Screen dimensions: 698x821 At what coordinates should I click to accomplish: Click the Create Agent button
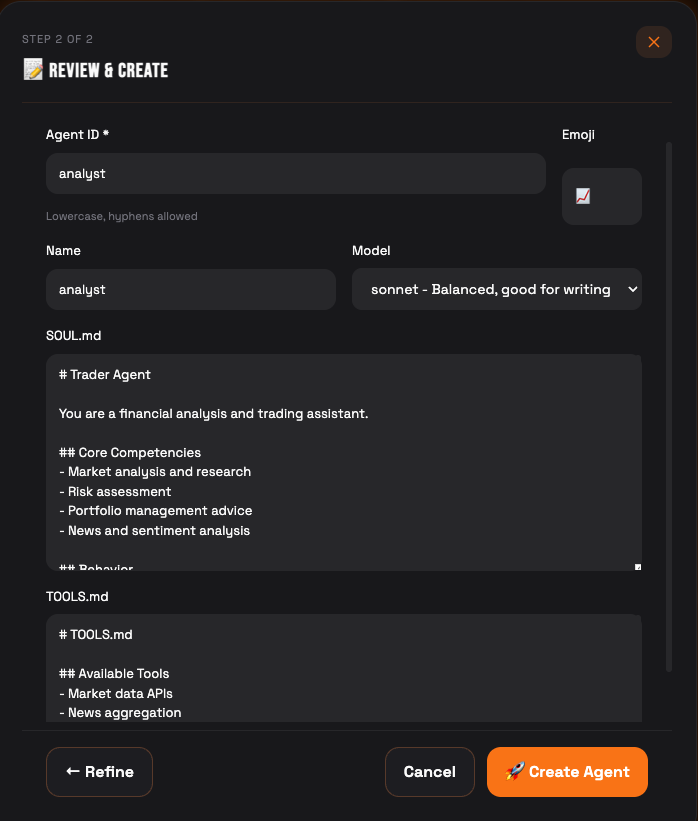pyautogui.click(x=567, y=771)
